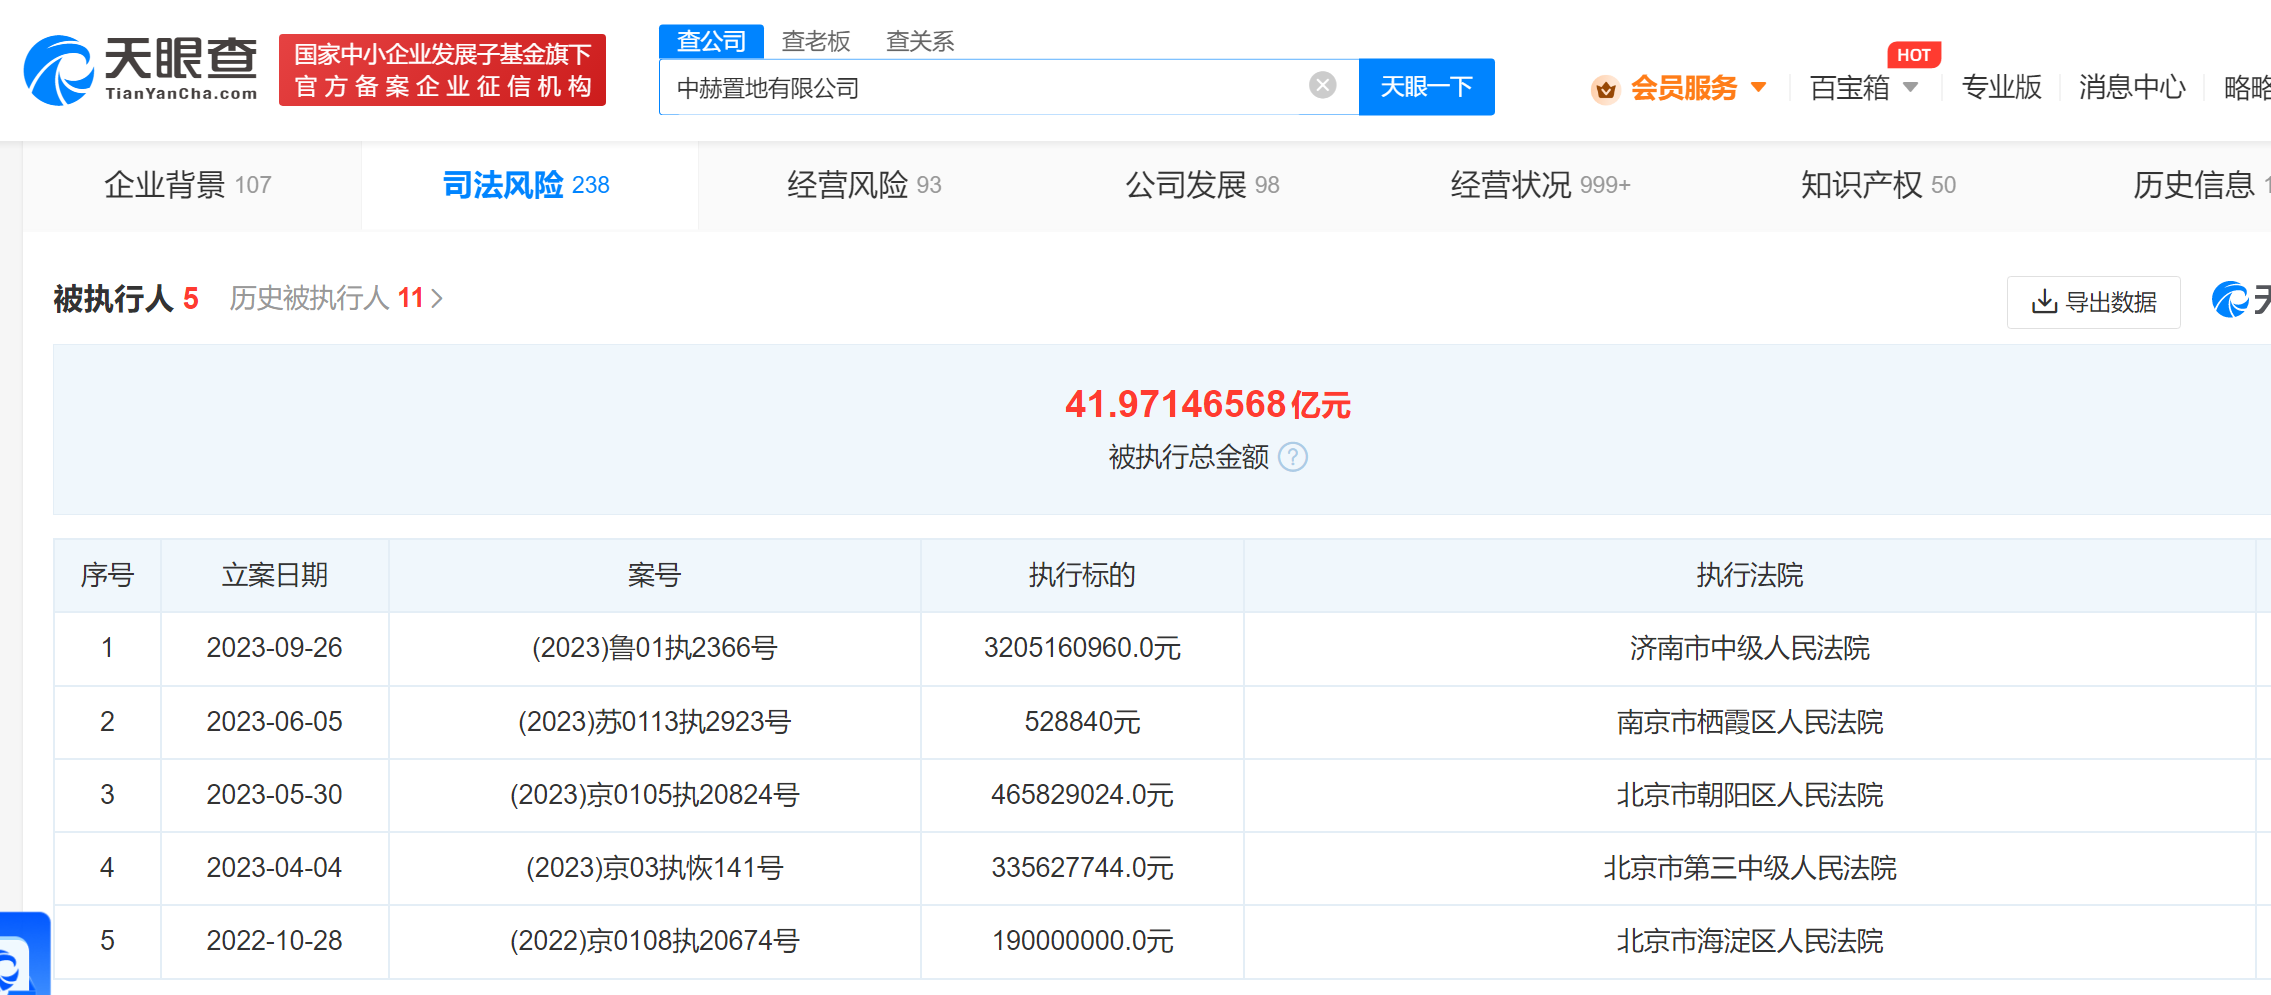Click the execution amount 528840元

[x=1082, y=721]
